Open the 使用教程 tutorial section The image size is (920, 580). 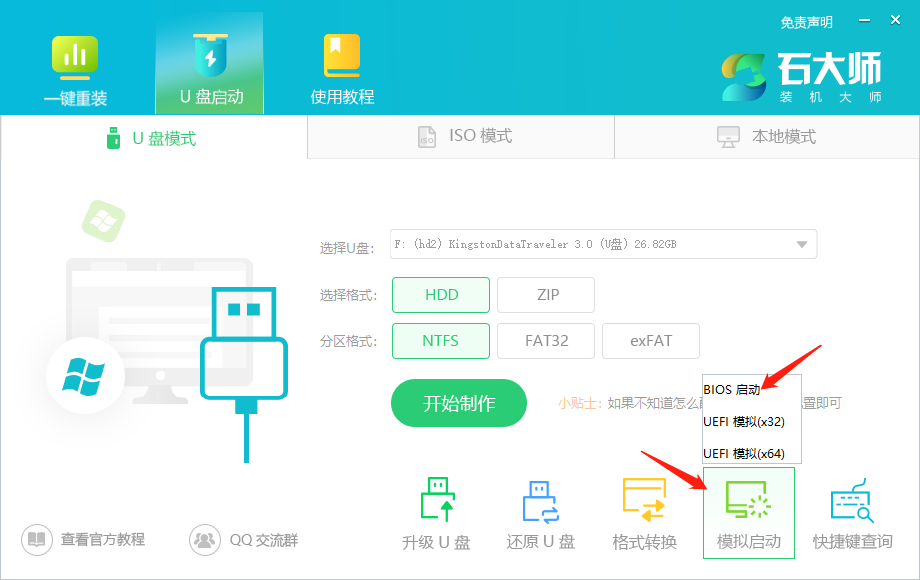tap(342, 63)
